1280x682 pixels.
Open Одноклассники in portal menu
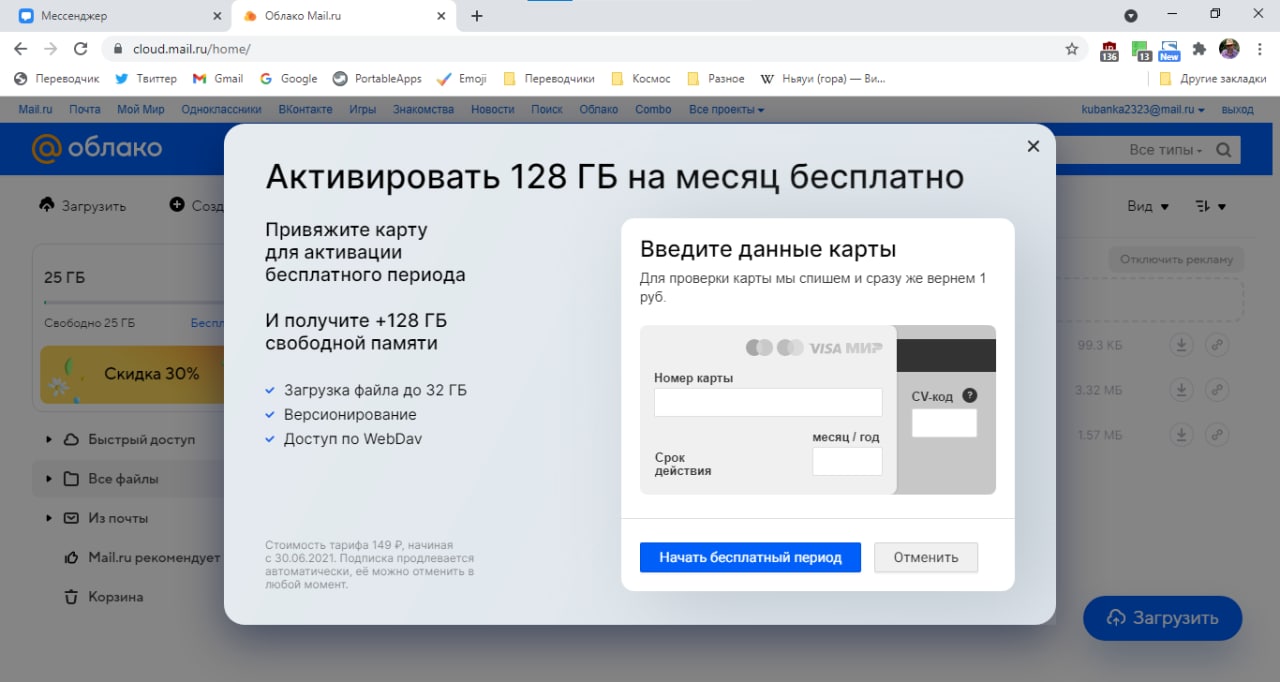pyautogui.click(x=221, y=109)
